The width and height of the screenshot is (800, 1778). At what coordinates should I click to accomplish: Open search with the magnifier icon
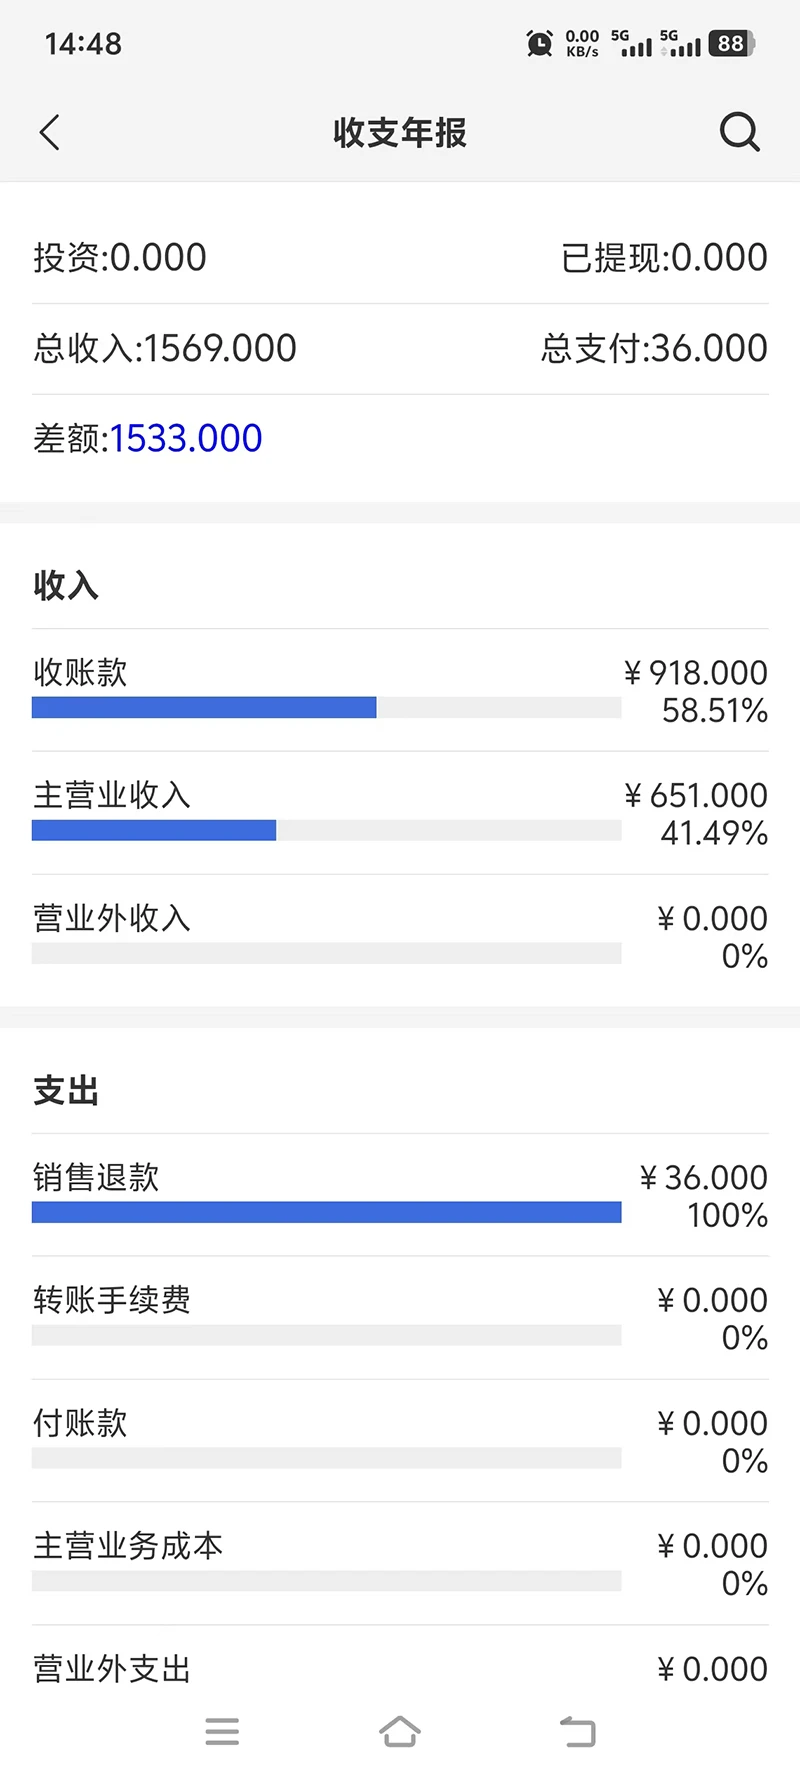point(740,132)
